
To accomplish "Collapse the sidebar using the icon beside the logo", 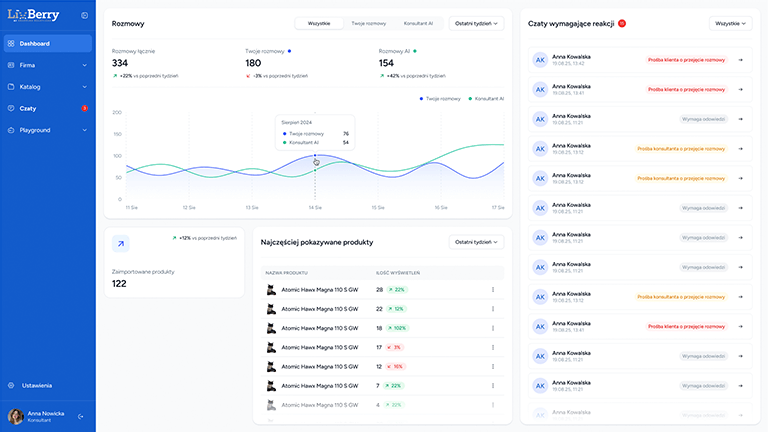I will pos(84,16).
